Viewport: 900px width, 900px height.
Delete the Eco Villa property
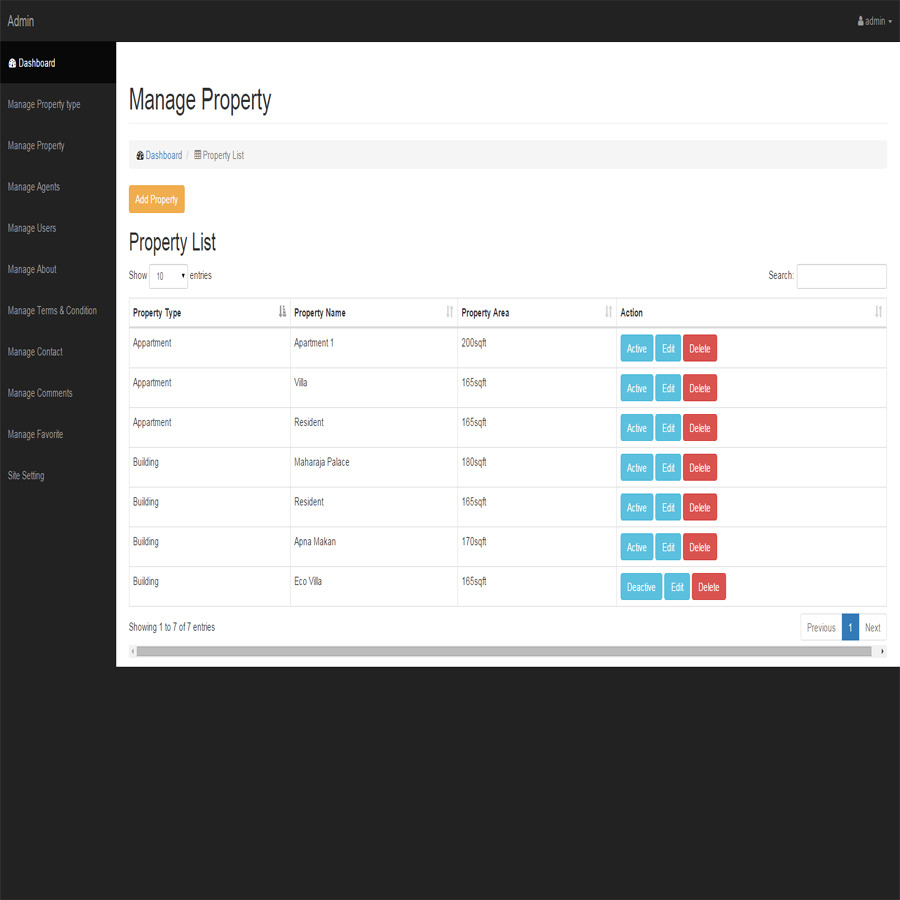tap(709, 587)
